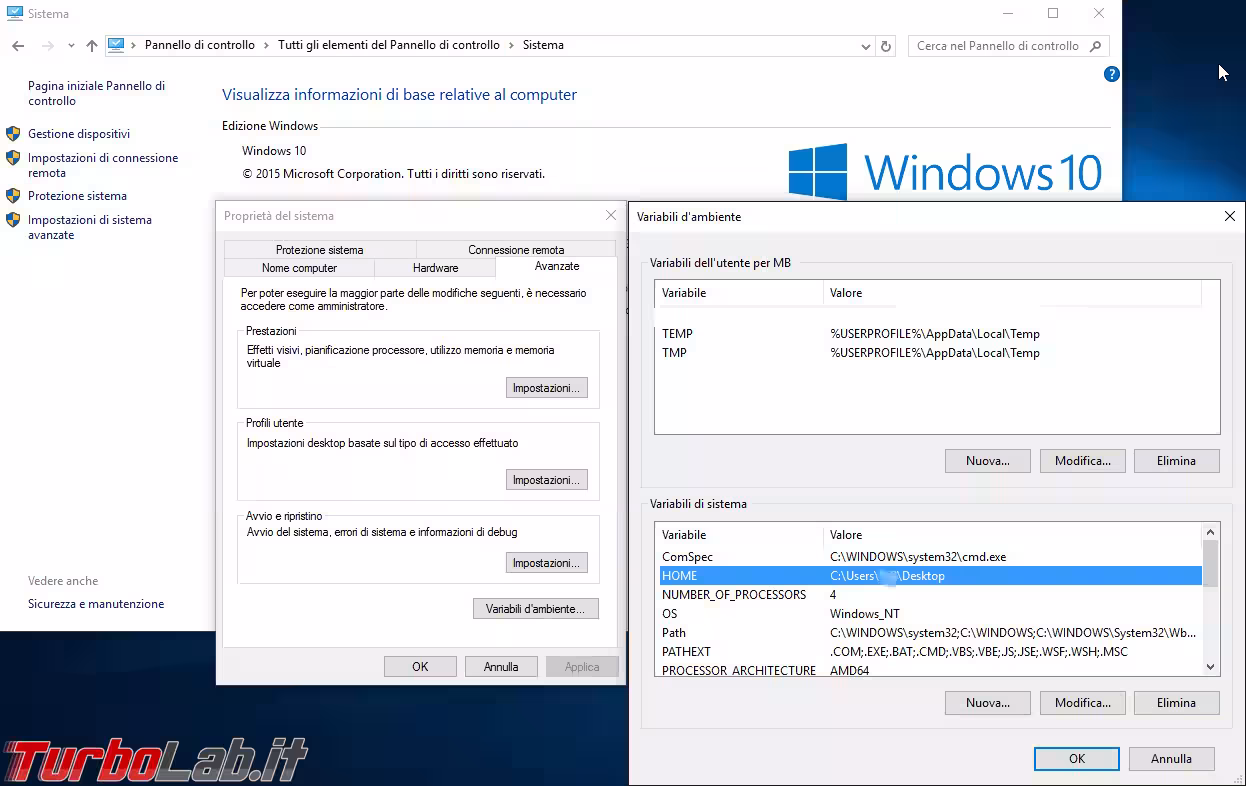This screenshot has width=1246, height=786.
Task: Click scroll down arrow in system variables
Action: (x=1211, y=667)
